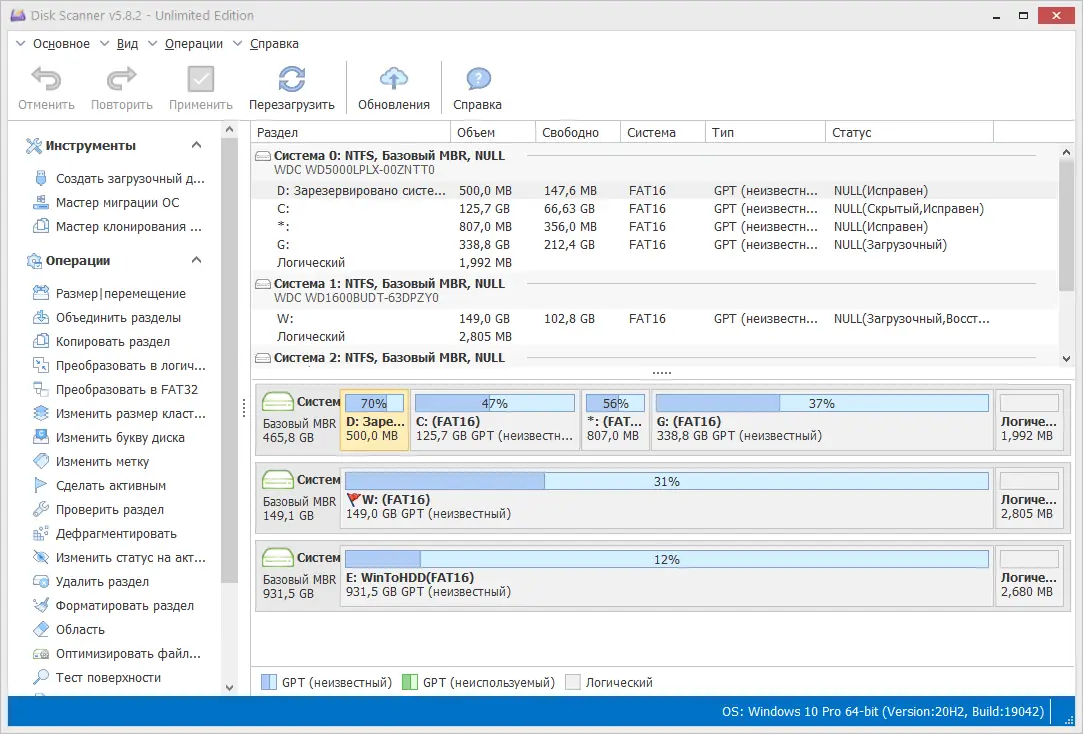Select Создать загрузочный диск tool
1083x734 pixels.
129,179
